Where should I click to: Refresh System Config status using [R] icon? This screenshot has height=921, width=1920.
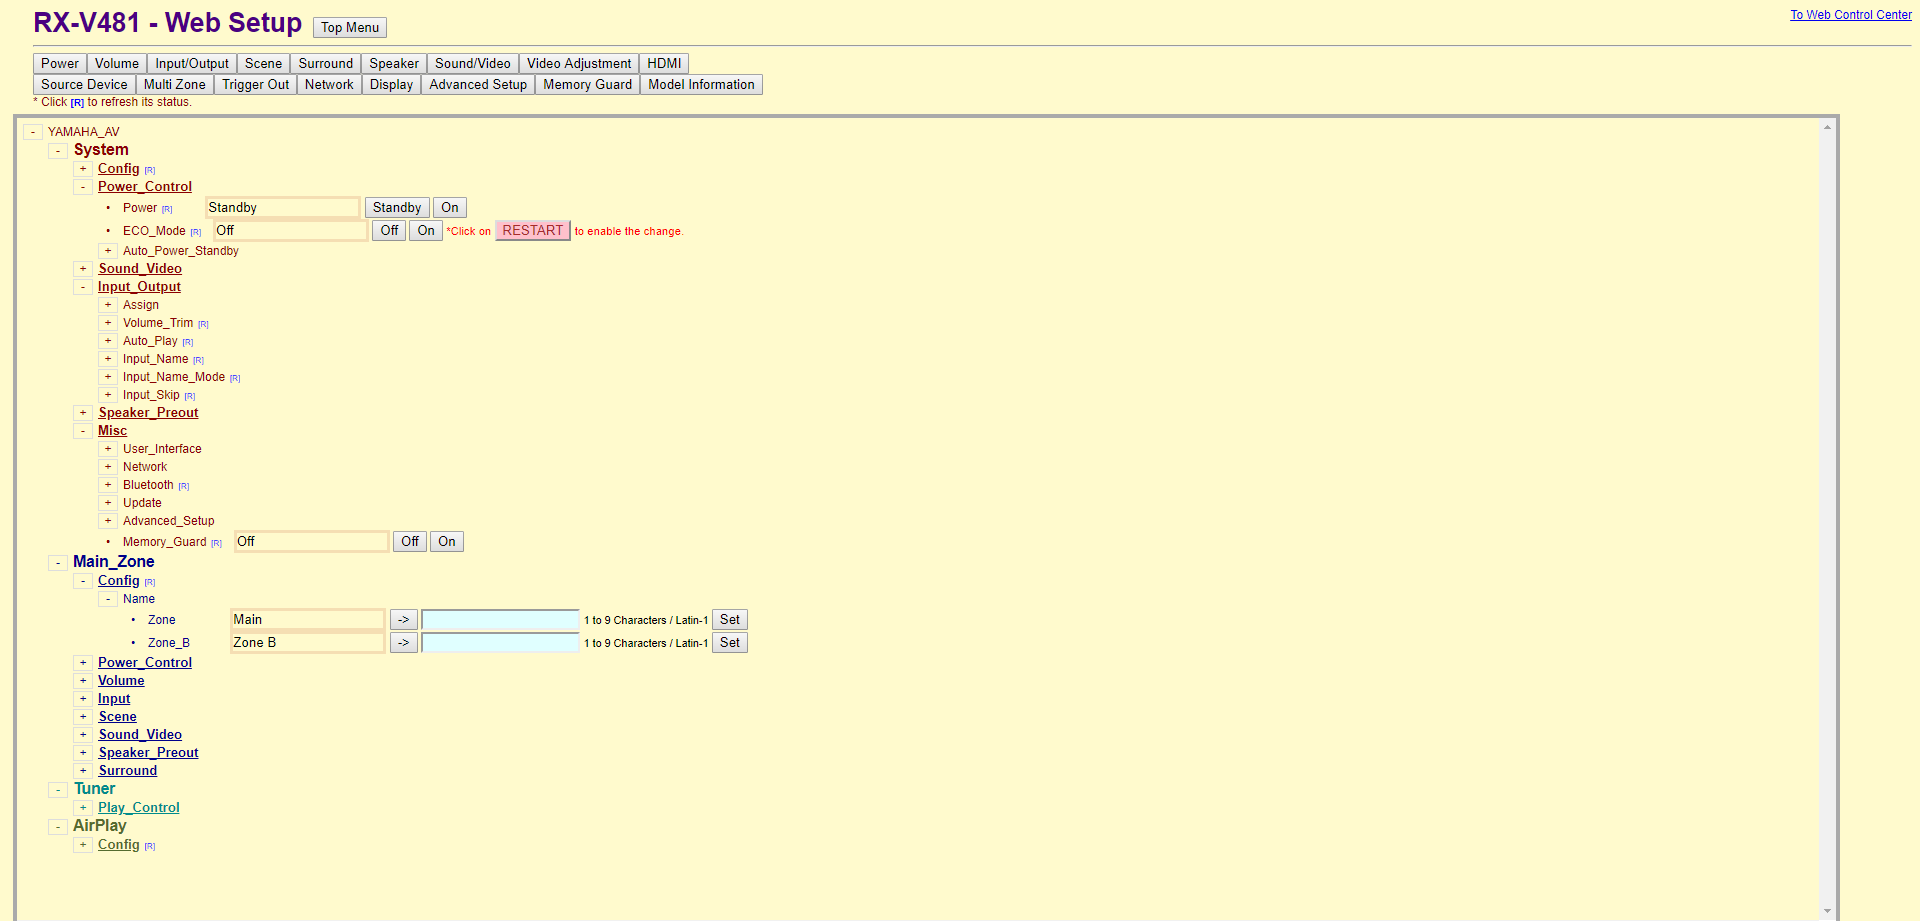[x=150, y=170]
